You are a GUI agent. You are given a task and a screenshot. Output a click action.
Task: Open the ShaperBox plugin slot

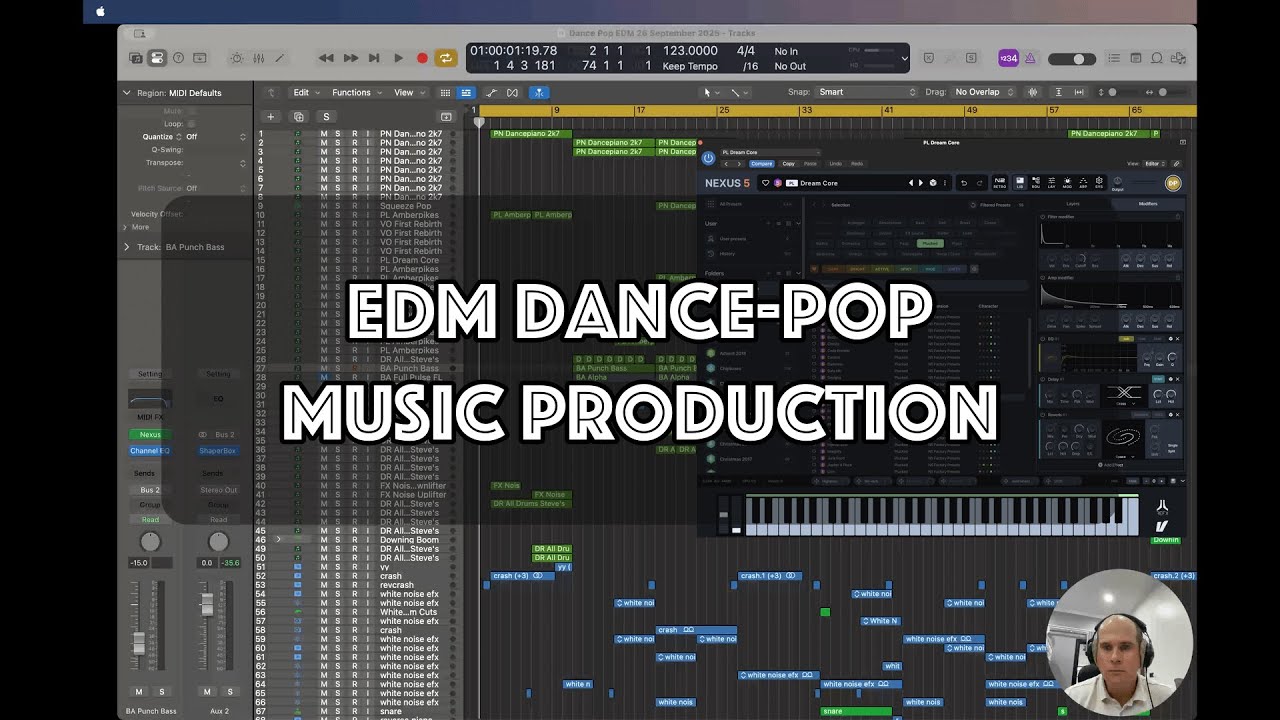click(x=217, y=451)
